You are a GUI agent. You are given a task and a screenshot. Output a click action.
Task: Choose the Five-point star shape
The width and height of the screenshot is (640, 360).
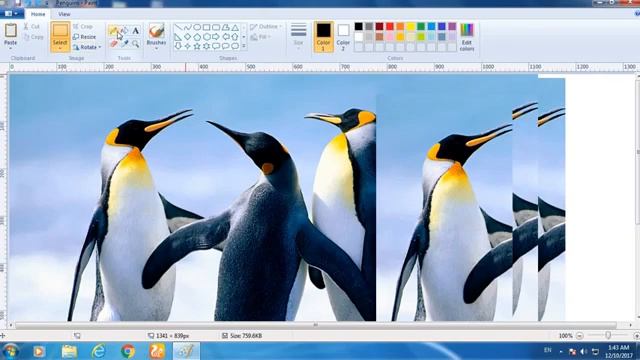tap(197, 46)
